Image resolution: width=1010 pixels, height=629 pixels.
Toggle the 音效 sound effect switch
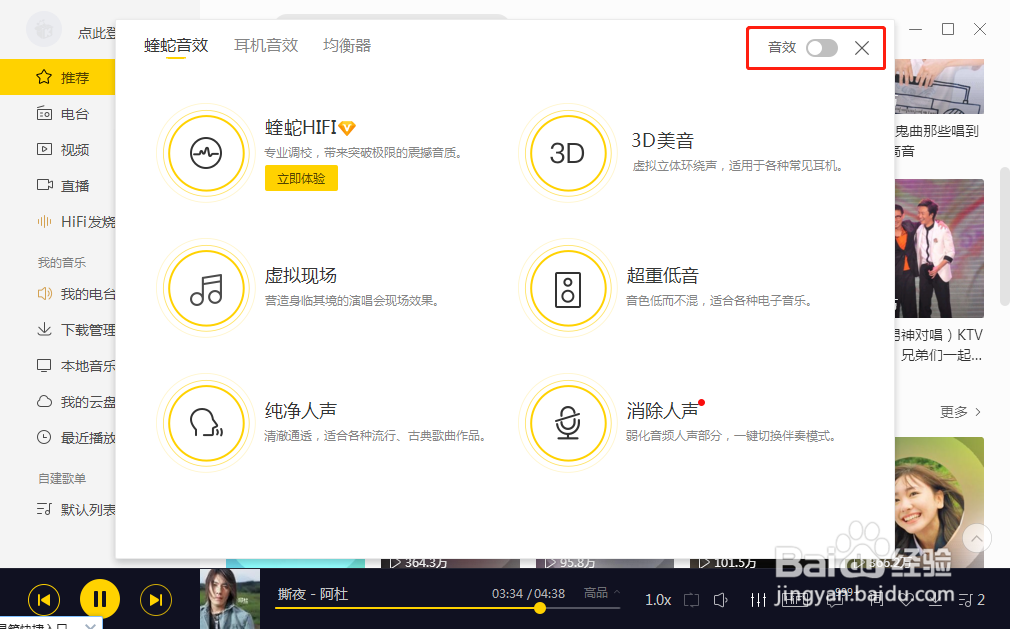(x=821, y=48)
